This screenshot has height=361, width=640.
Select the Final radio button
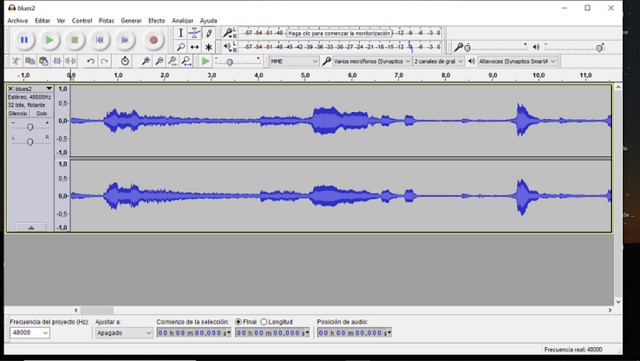[x=238, y=322]
